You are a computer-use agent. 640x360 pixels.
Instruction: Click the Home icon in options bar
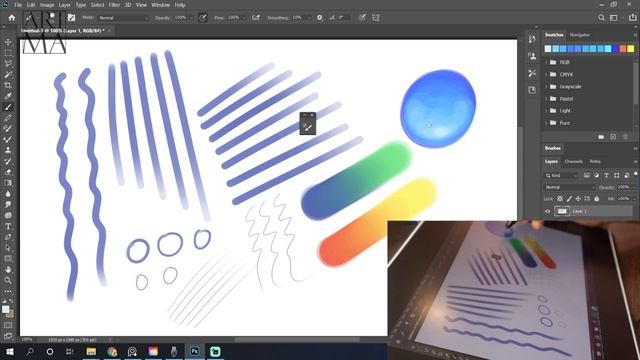[11, 18]
